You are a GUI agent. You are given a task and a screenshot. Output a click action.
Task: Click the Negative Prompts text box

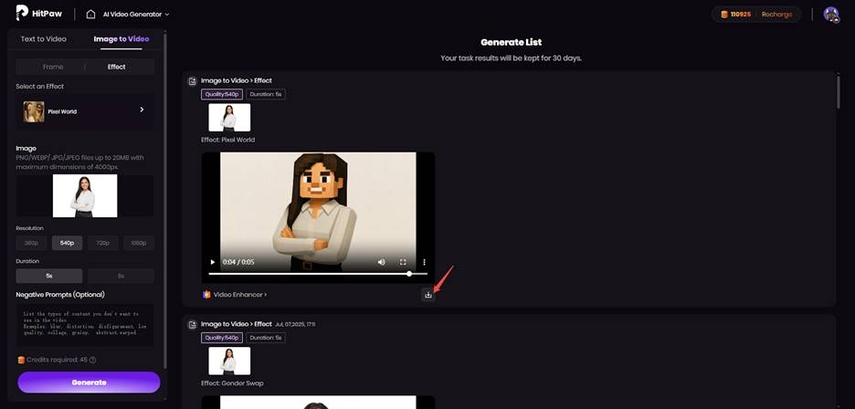point(85,326)
